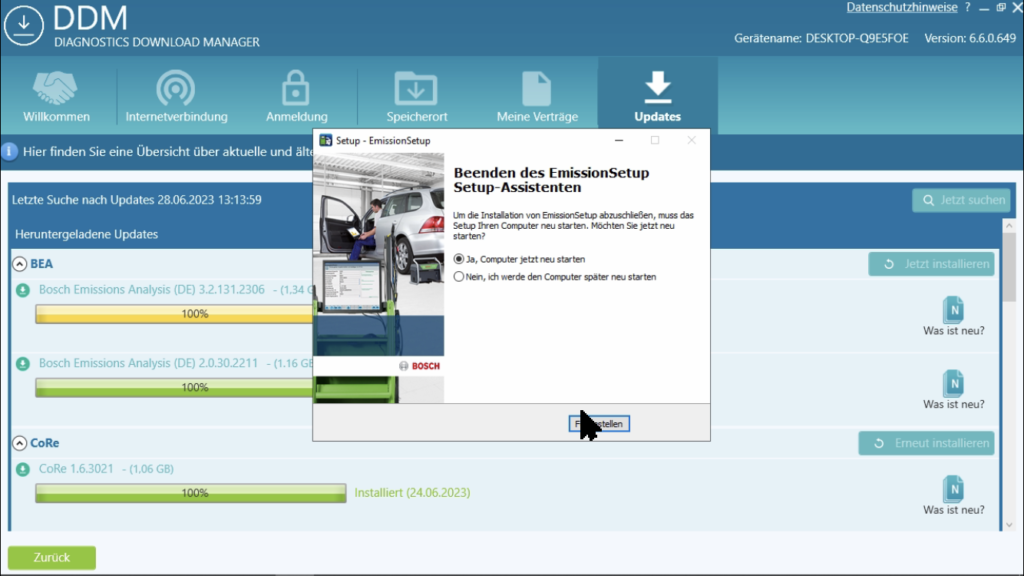This screenshot has height=576, width=1024.
Task: Click the Zurück button
Action: pos(52,557)
